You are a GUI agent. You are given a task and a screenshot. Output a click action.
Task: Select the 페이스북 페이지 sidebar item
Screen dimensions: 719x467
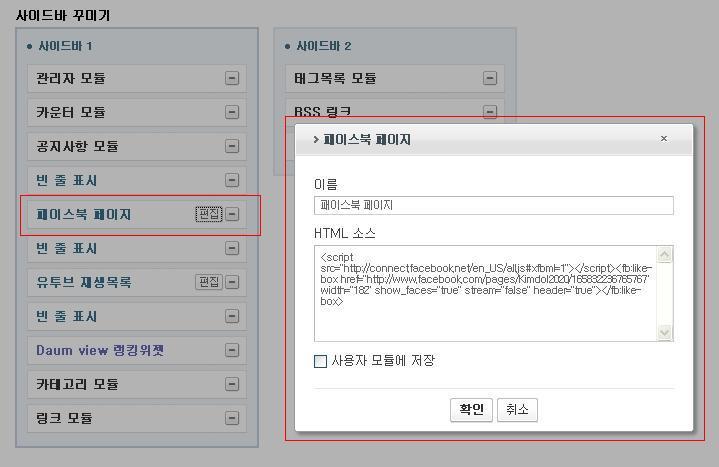point(137,214)
